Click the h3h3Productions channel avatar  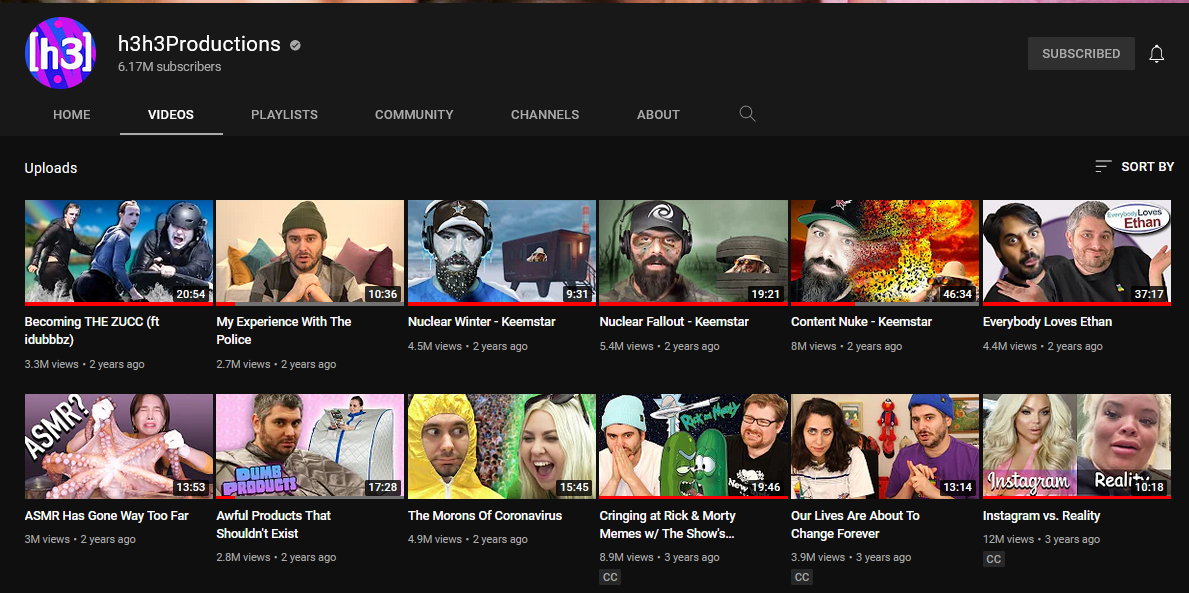61,53
